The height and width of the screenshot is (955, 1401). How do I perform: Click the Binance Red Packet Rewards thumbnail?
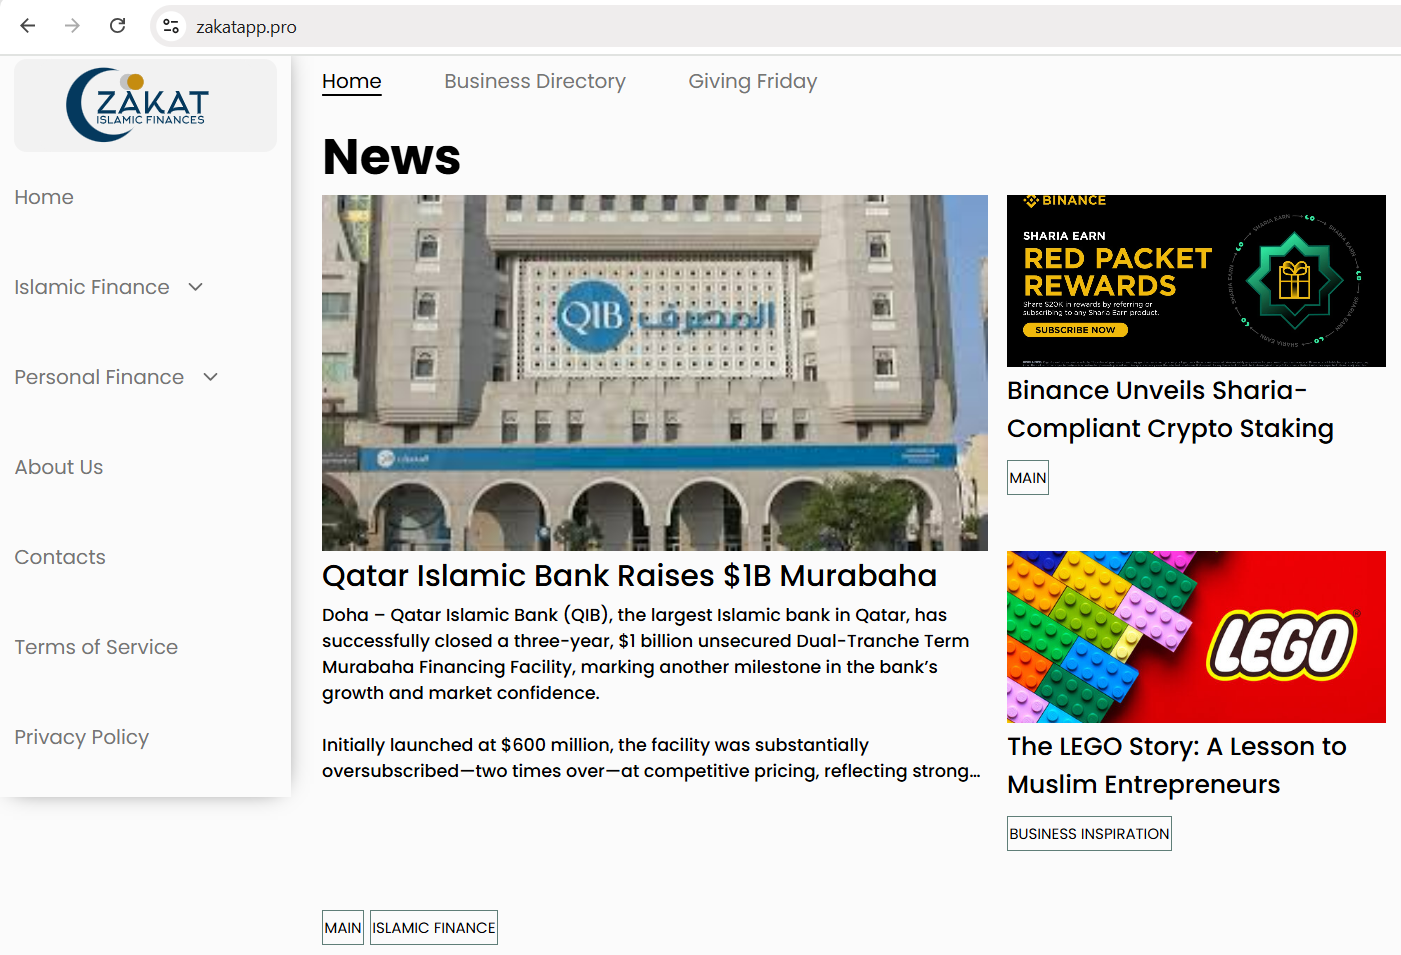(x=1196, y=281)
